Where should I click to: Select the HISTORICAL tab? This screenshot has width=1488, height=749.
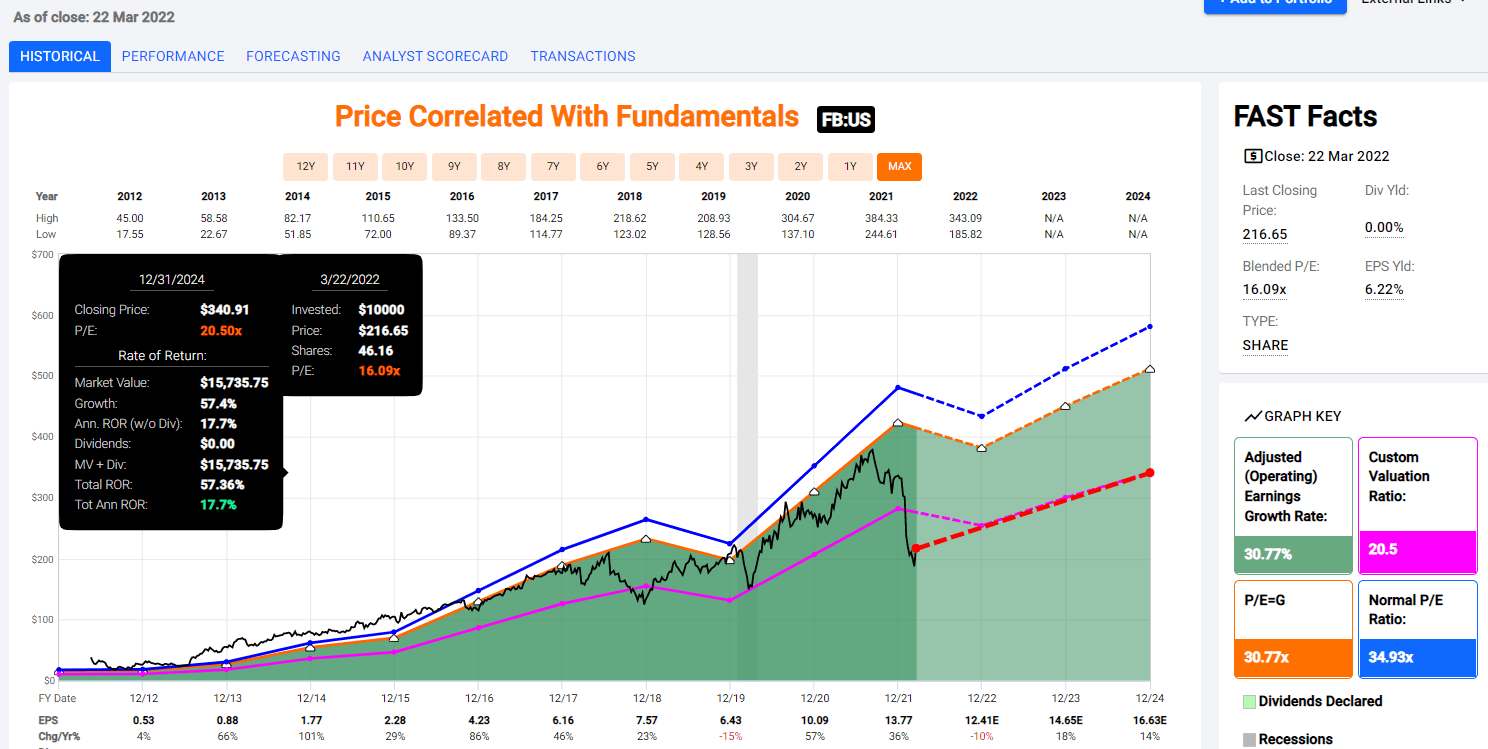(60, 56)
